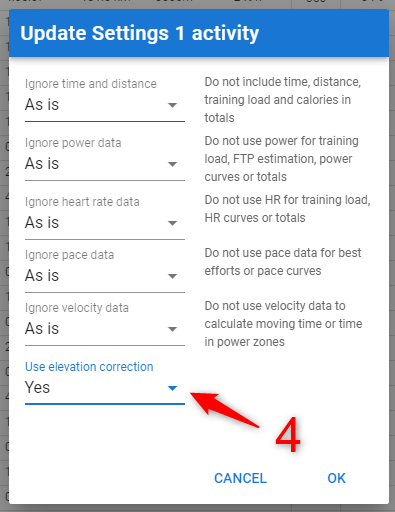Image resolution: width=395 pixels, height=512 pixels.
Task: Click the arrow icon for Ignore heart rate data
Action: pos(172,223)
